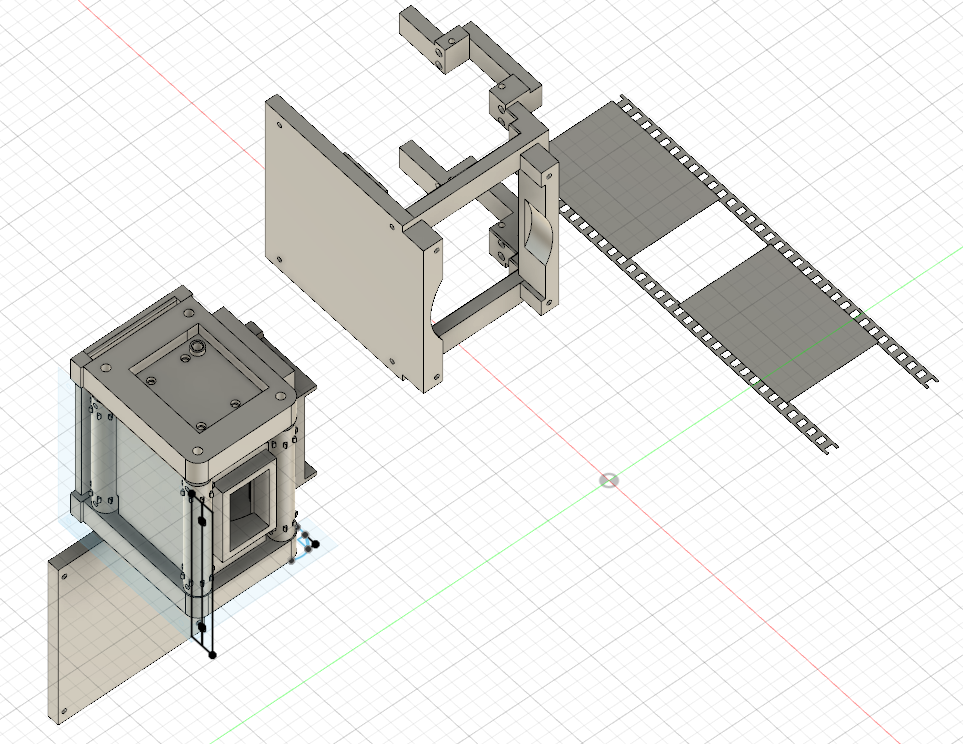Click the curved lens cutout on the frame
This screenshot has height=744, width=963.
[x=536, y=233]
